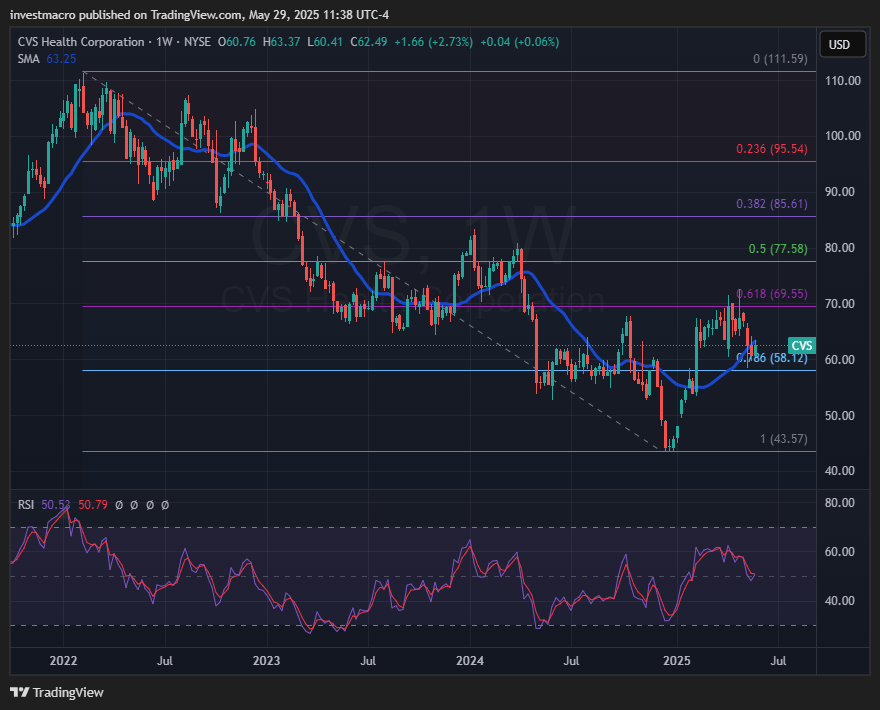Click the red RSI average value 50.79
This screenshot has height=710, width=880.
point(93,505)
